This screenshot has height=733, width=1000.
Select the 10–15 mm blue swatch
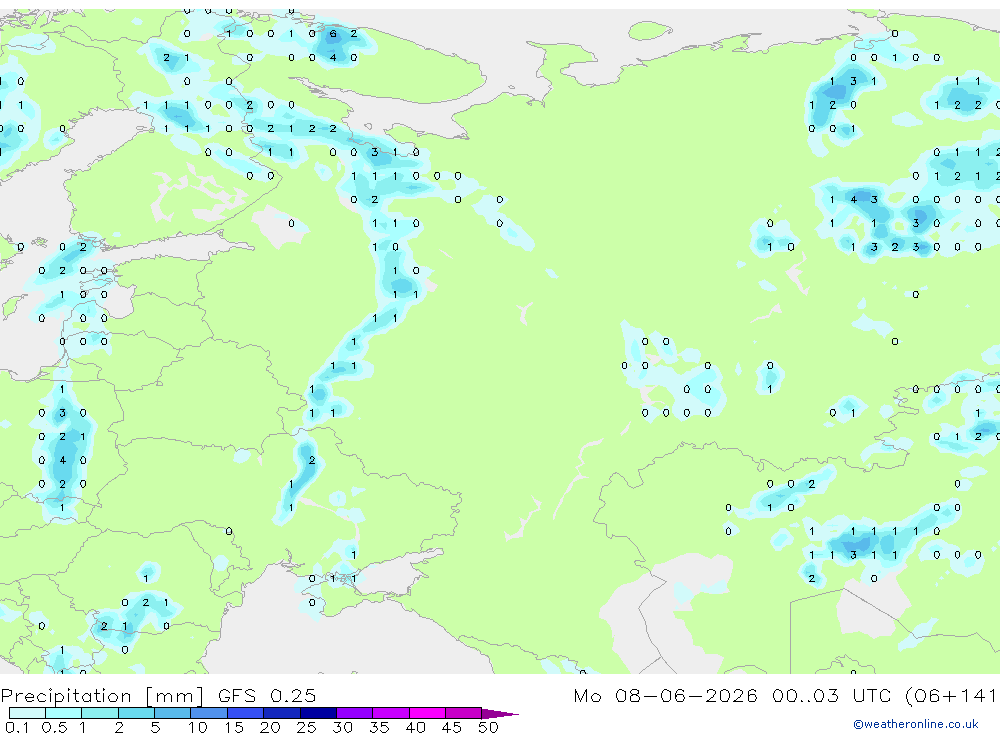[x=209, y=713]
